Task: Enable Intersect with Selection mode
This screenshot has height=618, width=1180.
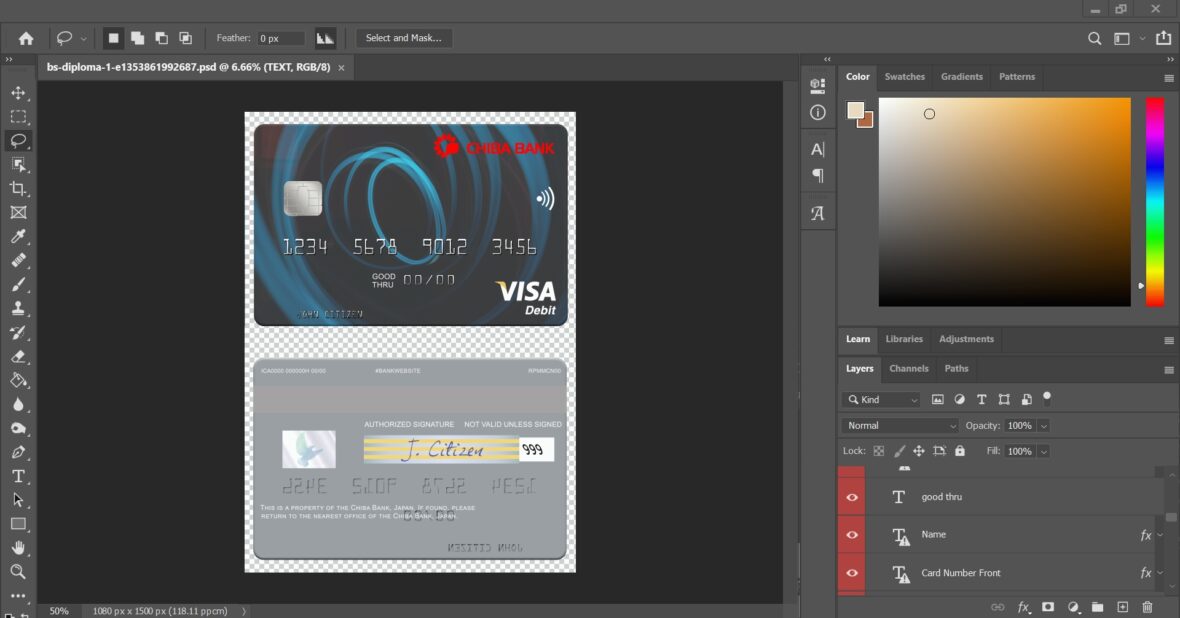Action: [x=185, y=38]
